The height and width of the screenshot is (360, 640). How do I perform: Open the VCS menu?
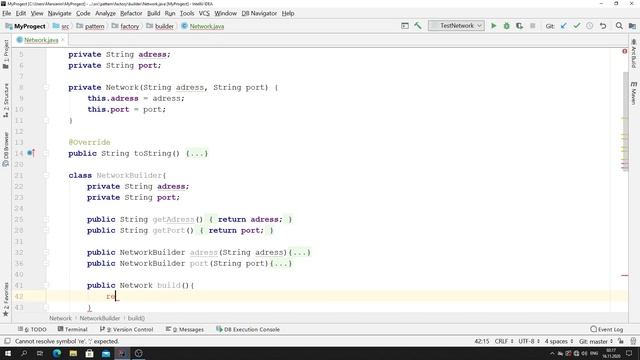(204, 13)
